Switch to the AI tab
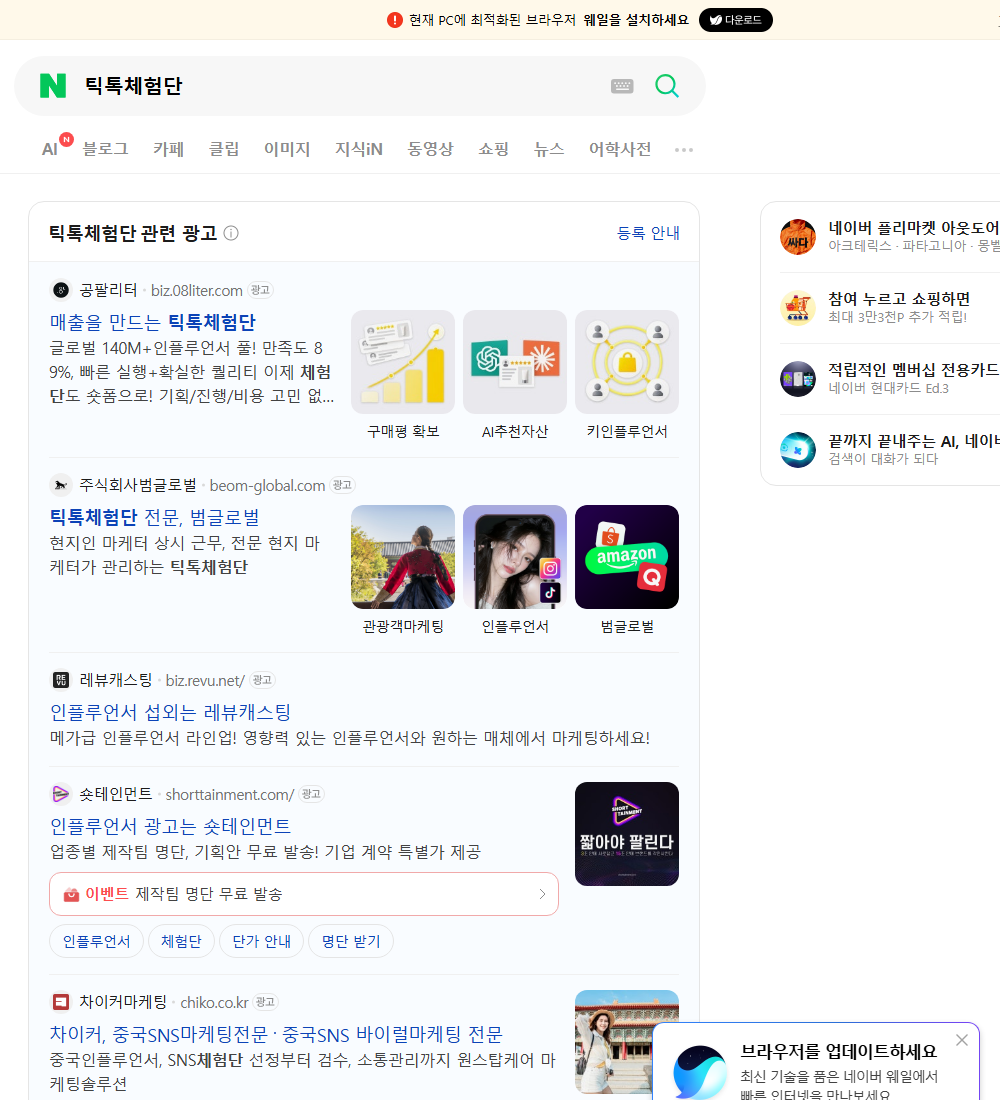 tap(50, 149)
